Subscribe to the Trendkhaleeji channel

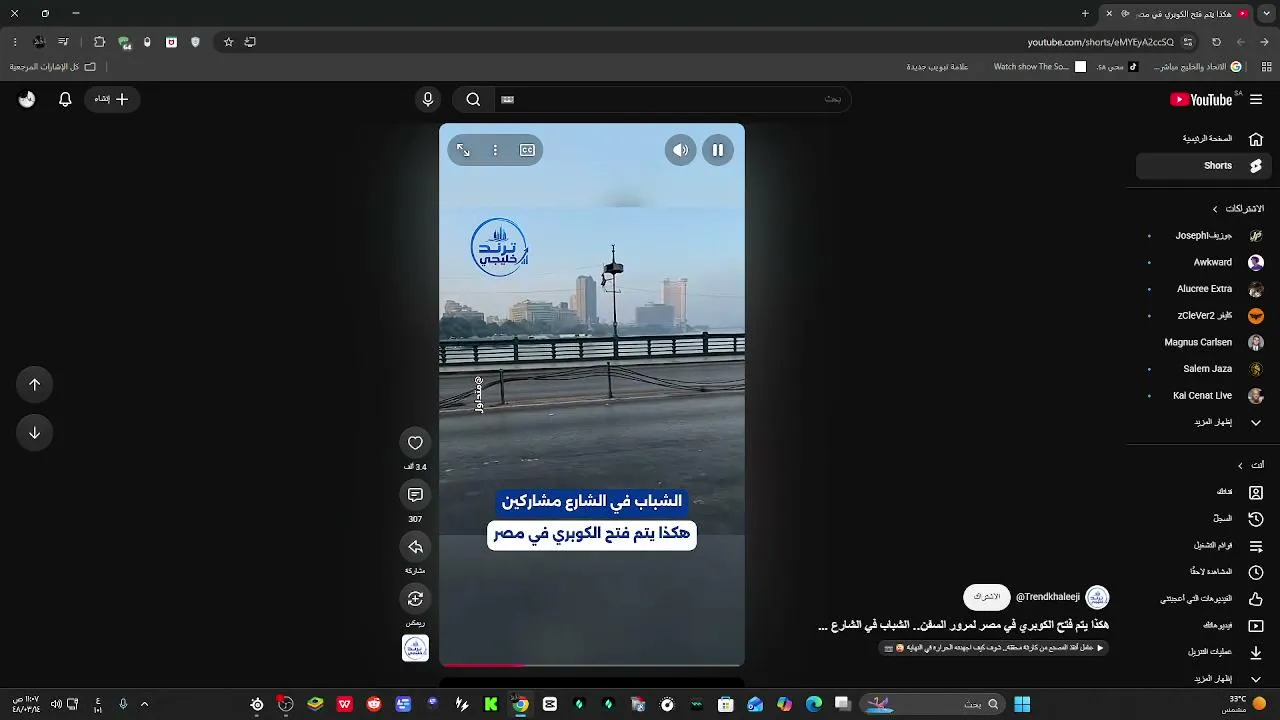(x=986, y=597)
